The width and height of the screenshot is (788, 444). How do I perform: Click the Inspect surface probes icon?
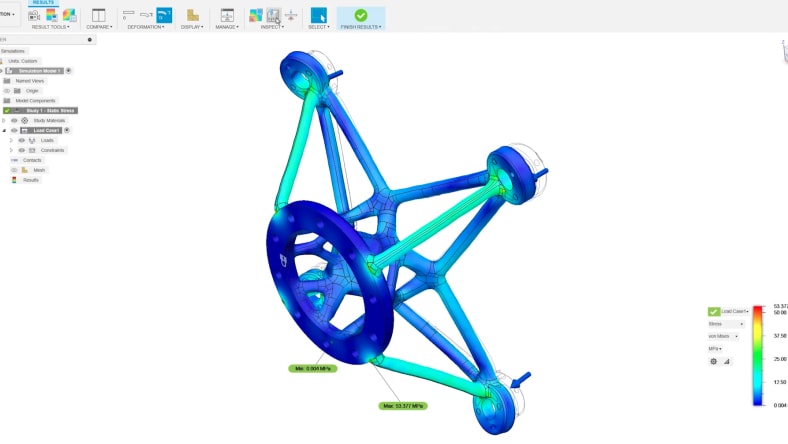(256, 16)
